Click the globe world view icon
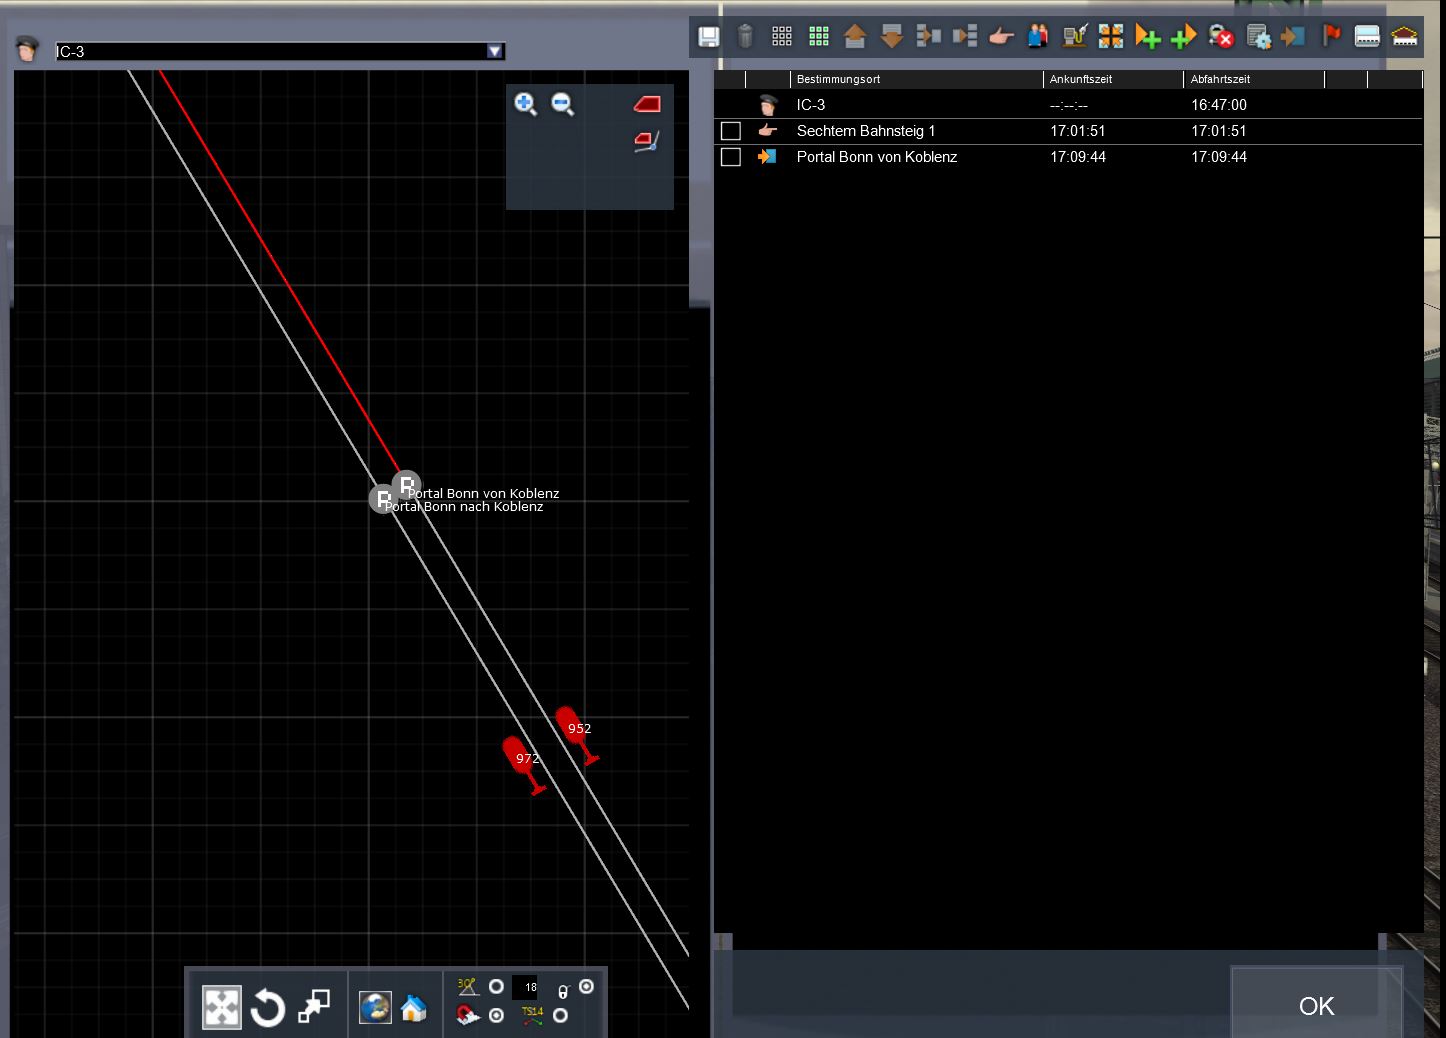Viewport: 1446px width, 1038px height. [x=375, y=1008]
